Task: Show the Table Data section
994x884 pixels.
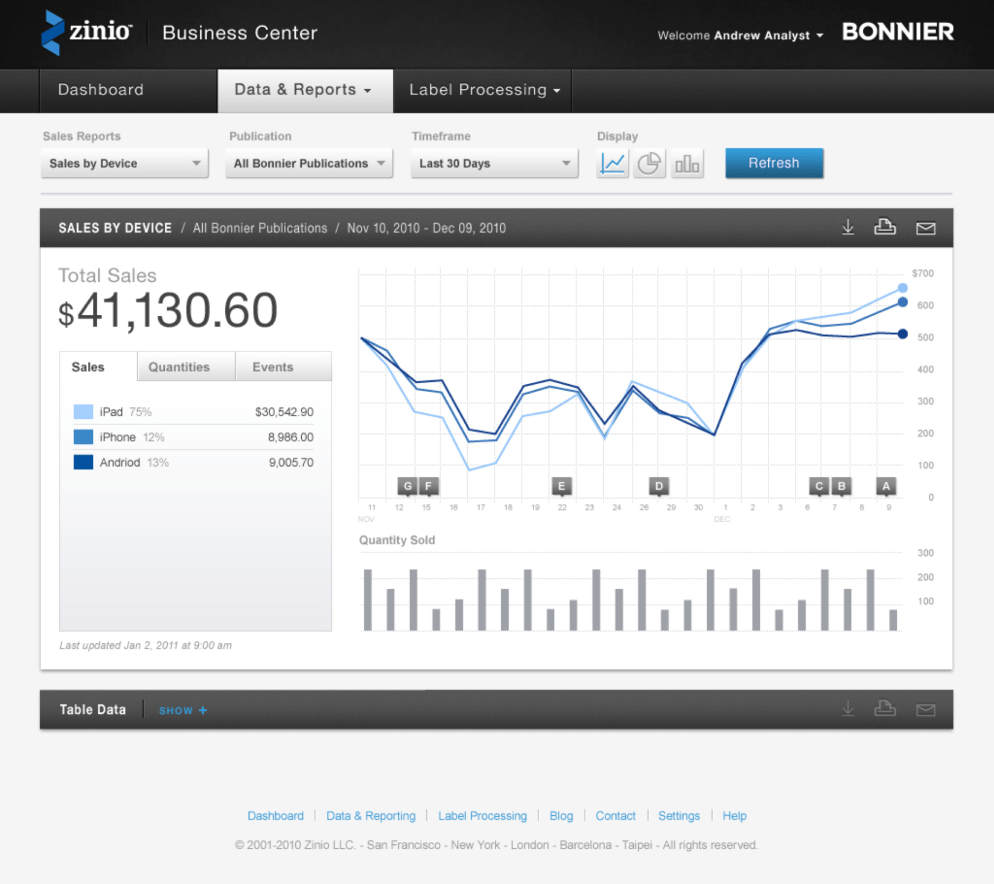Action: tap(183, 711)
